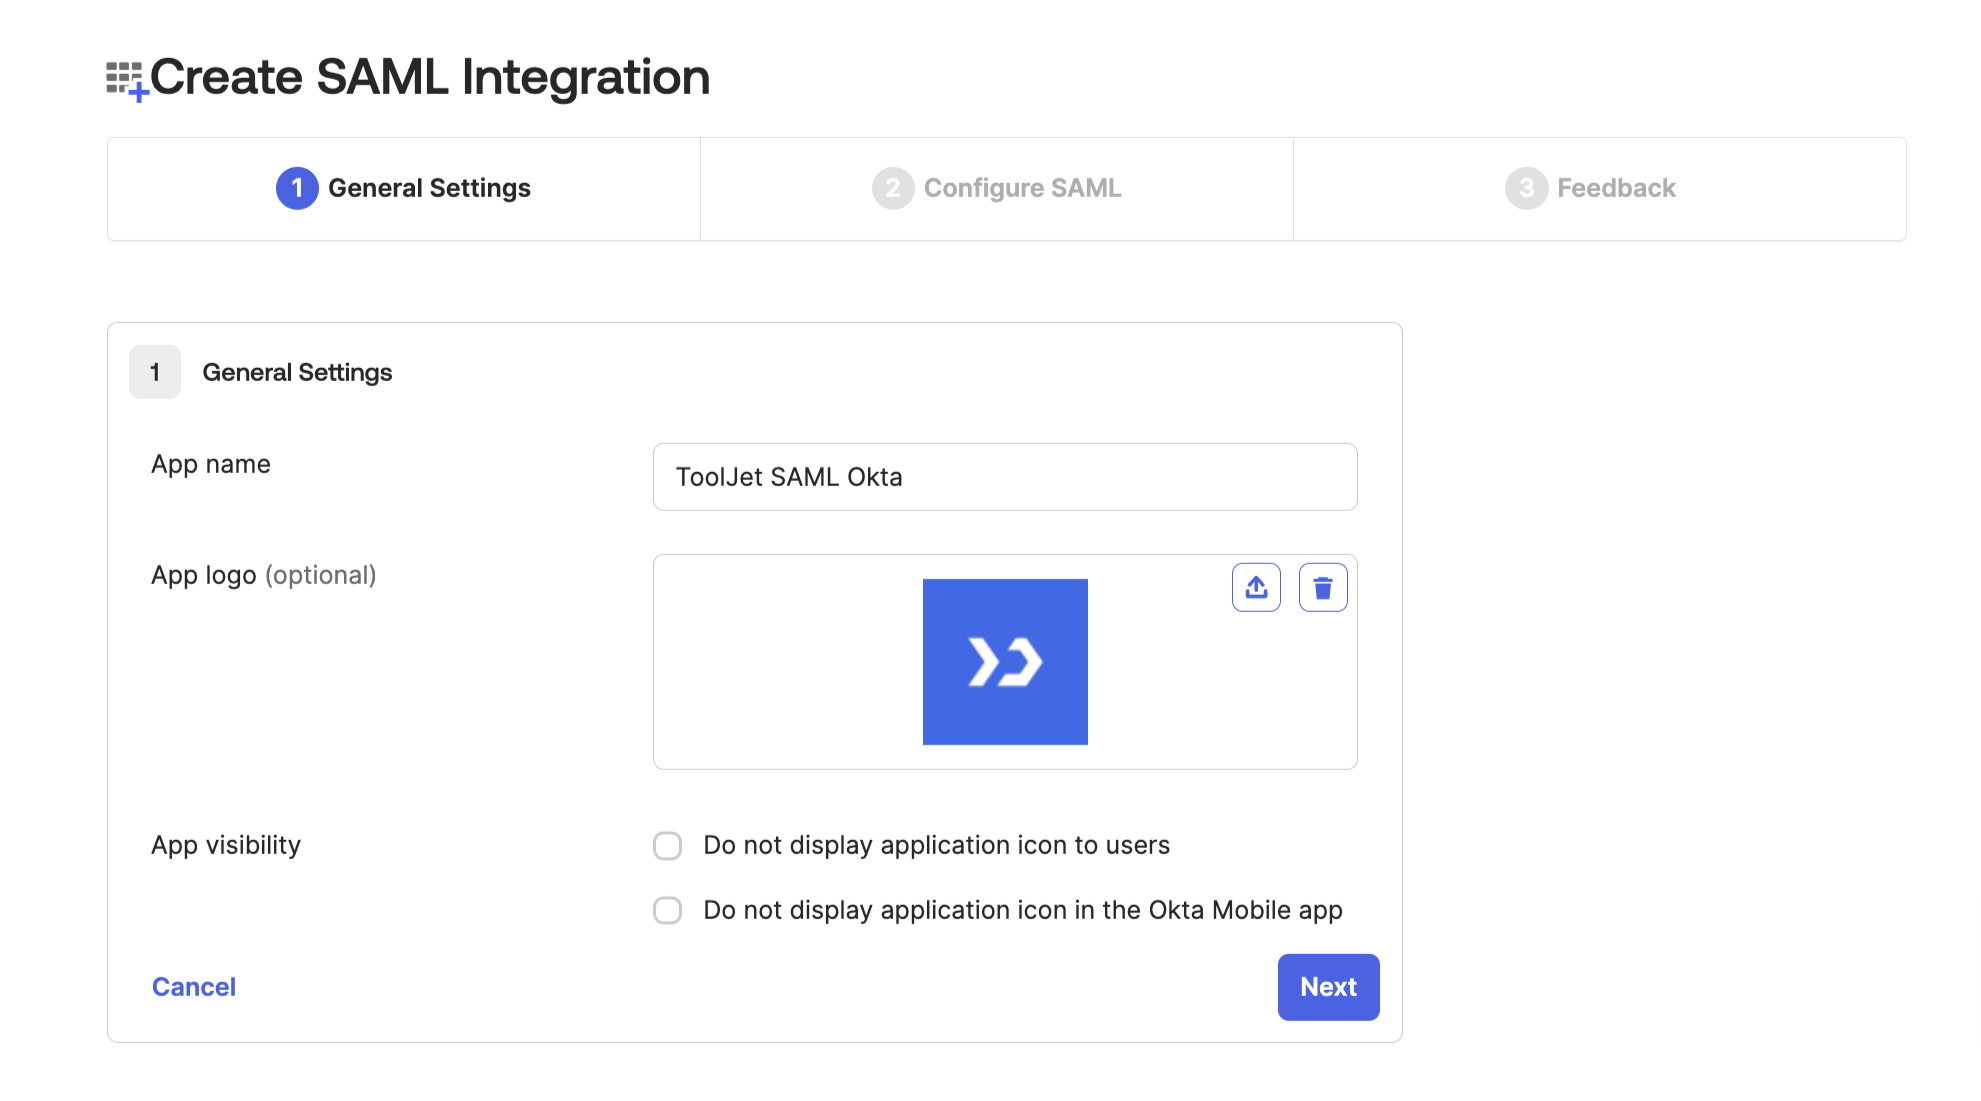Click the Cancel link
Screen dimensions: 1981x1101
[x=194, y=987]
